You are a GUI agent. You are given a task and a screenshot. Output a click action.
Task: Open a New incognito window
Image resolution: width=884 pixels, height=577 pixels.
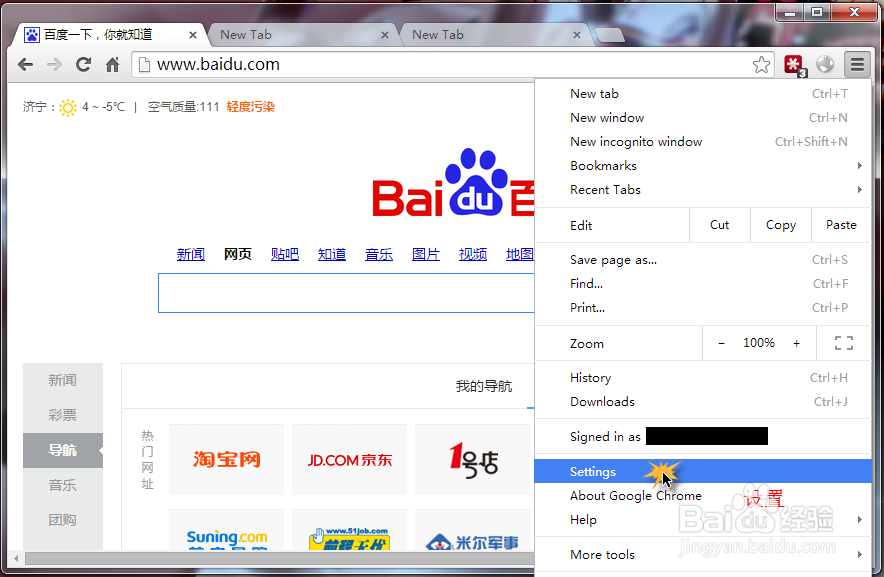pyautogui.click(x=702, y=142)
